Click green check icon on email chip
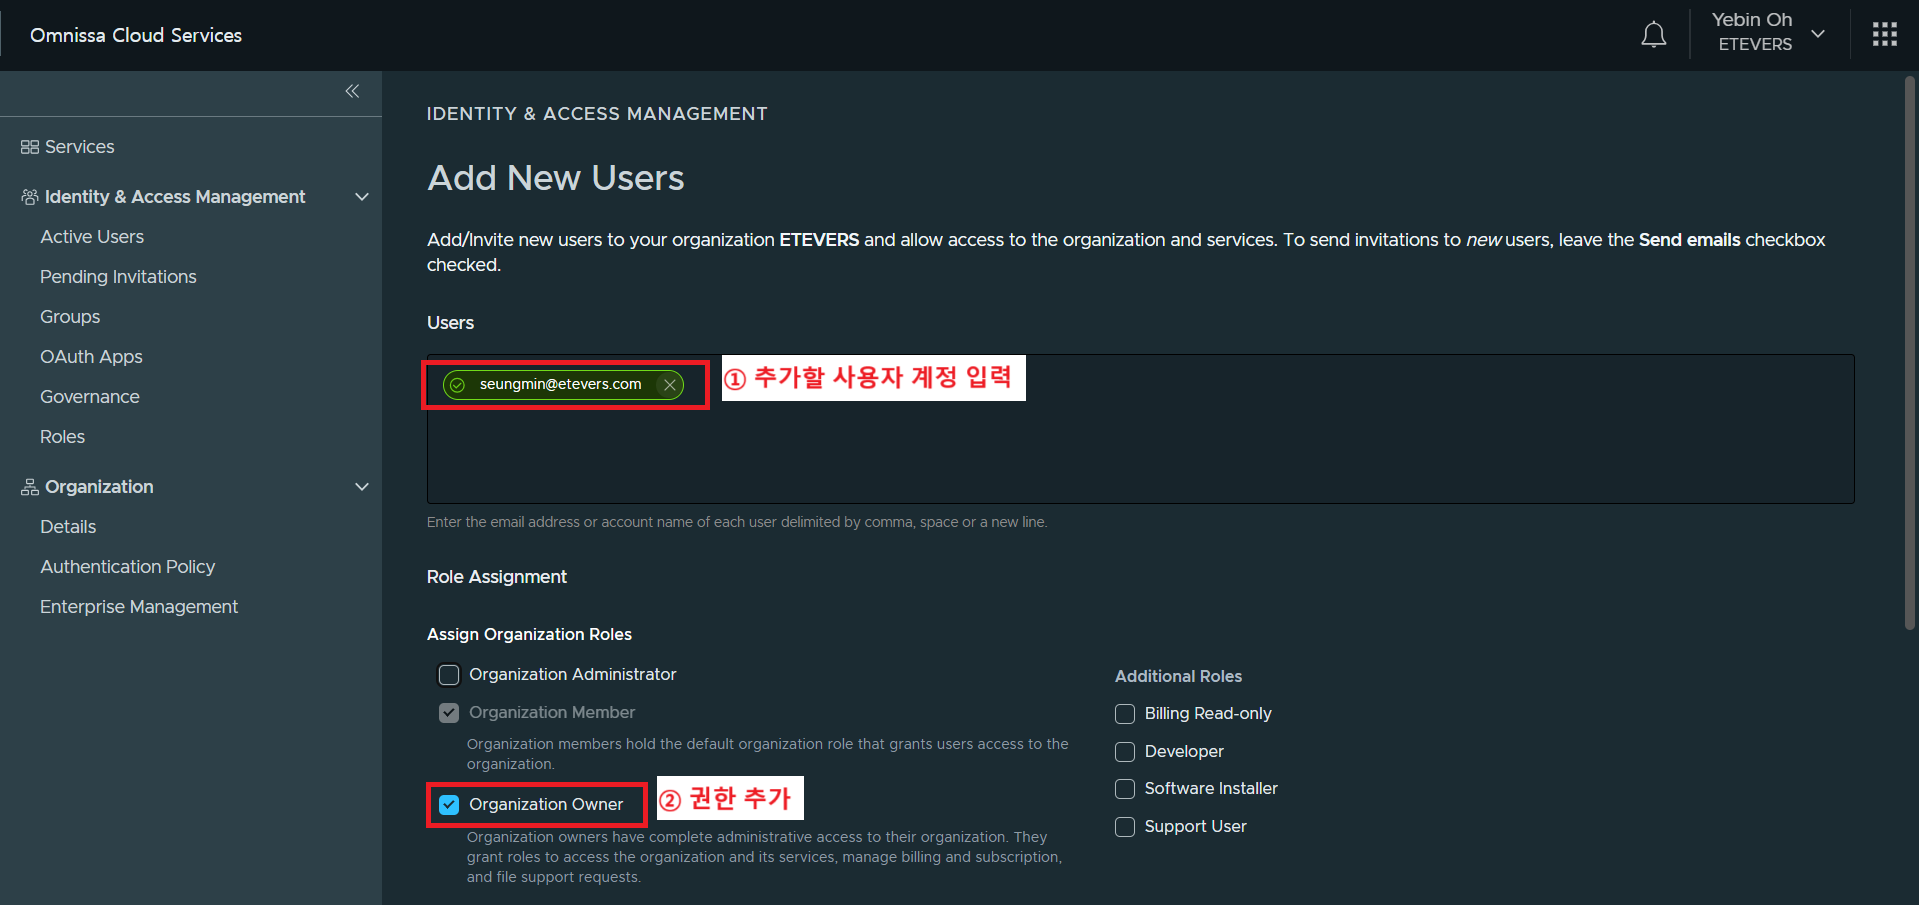The image size is (1919, 905). pos(458,385)
